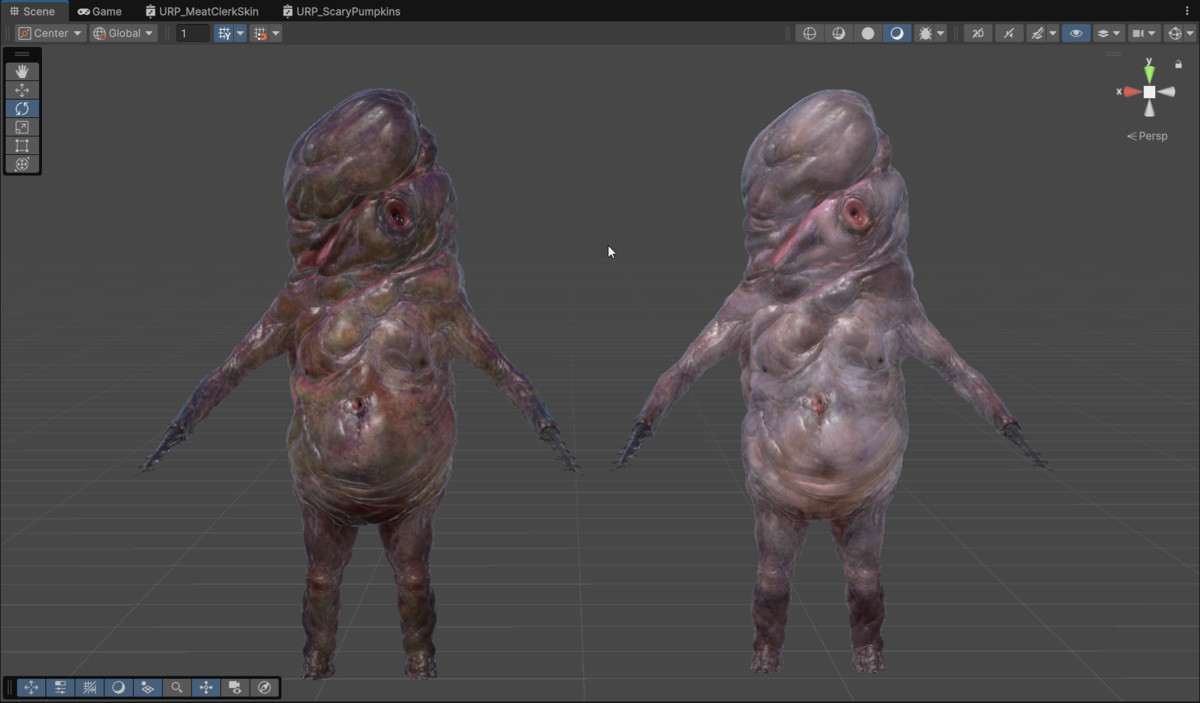Toggle the cameras overlay icon
Image resolution: width=1200 pixels, height=703 pixels.
point(235,687)
